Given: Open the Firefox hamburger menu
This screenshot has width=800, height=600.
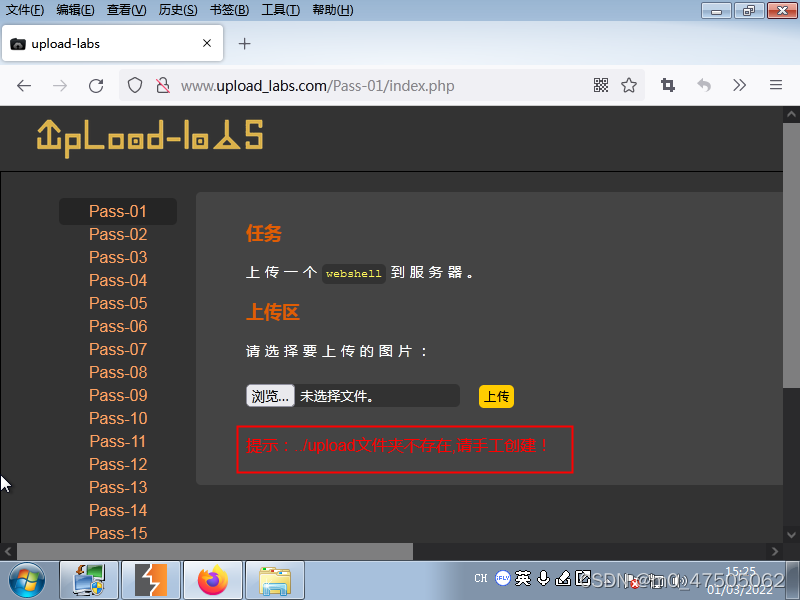Looking at the screenshot, I should point(775,86).
